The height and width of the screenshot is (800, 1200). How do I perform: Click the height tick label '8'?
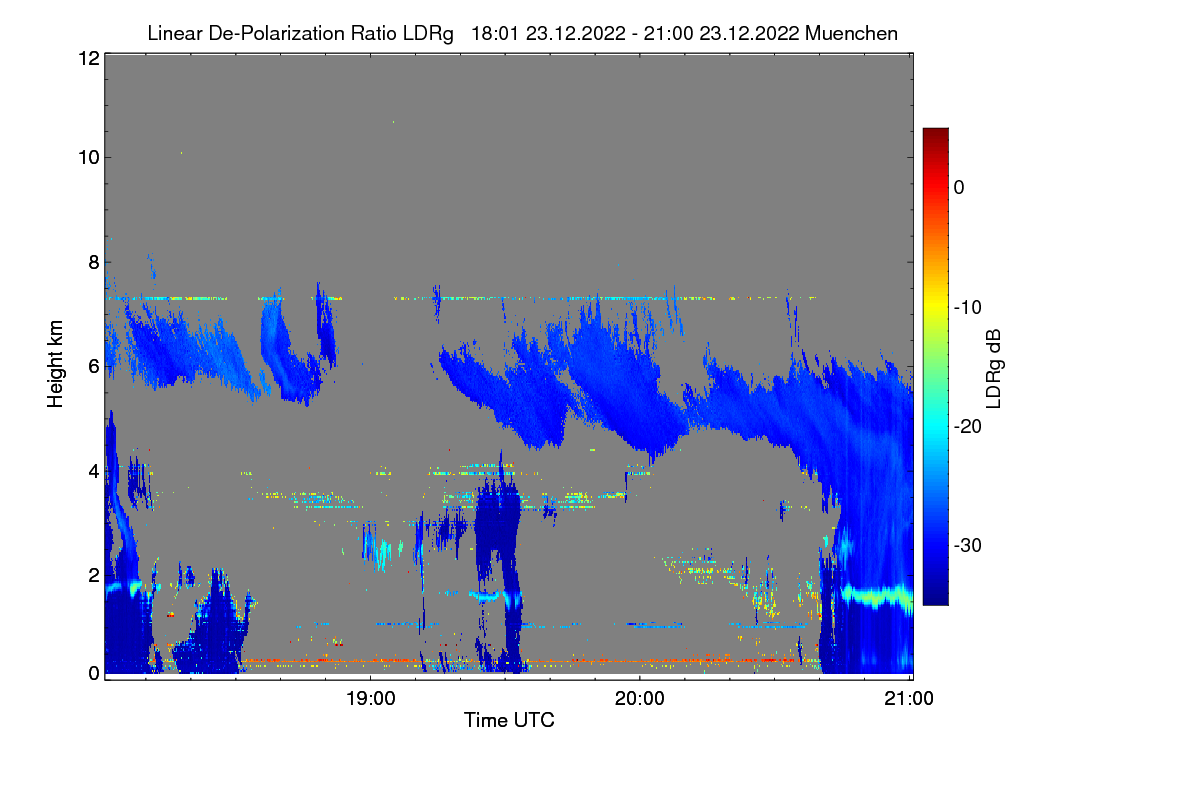point(92,261)
